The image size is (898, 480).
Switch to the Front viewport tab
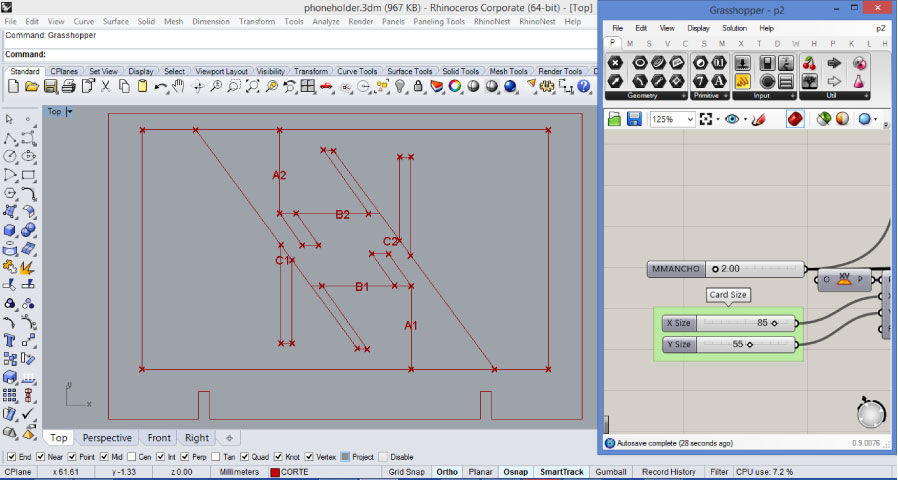click(x=159, y=438)
